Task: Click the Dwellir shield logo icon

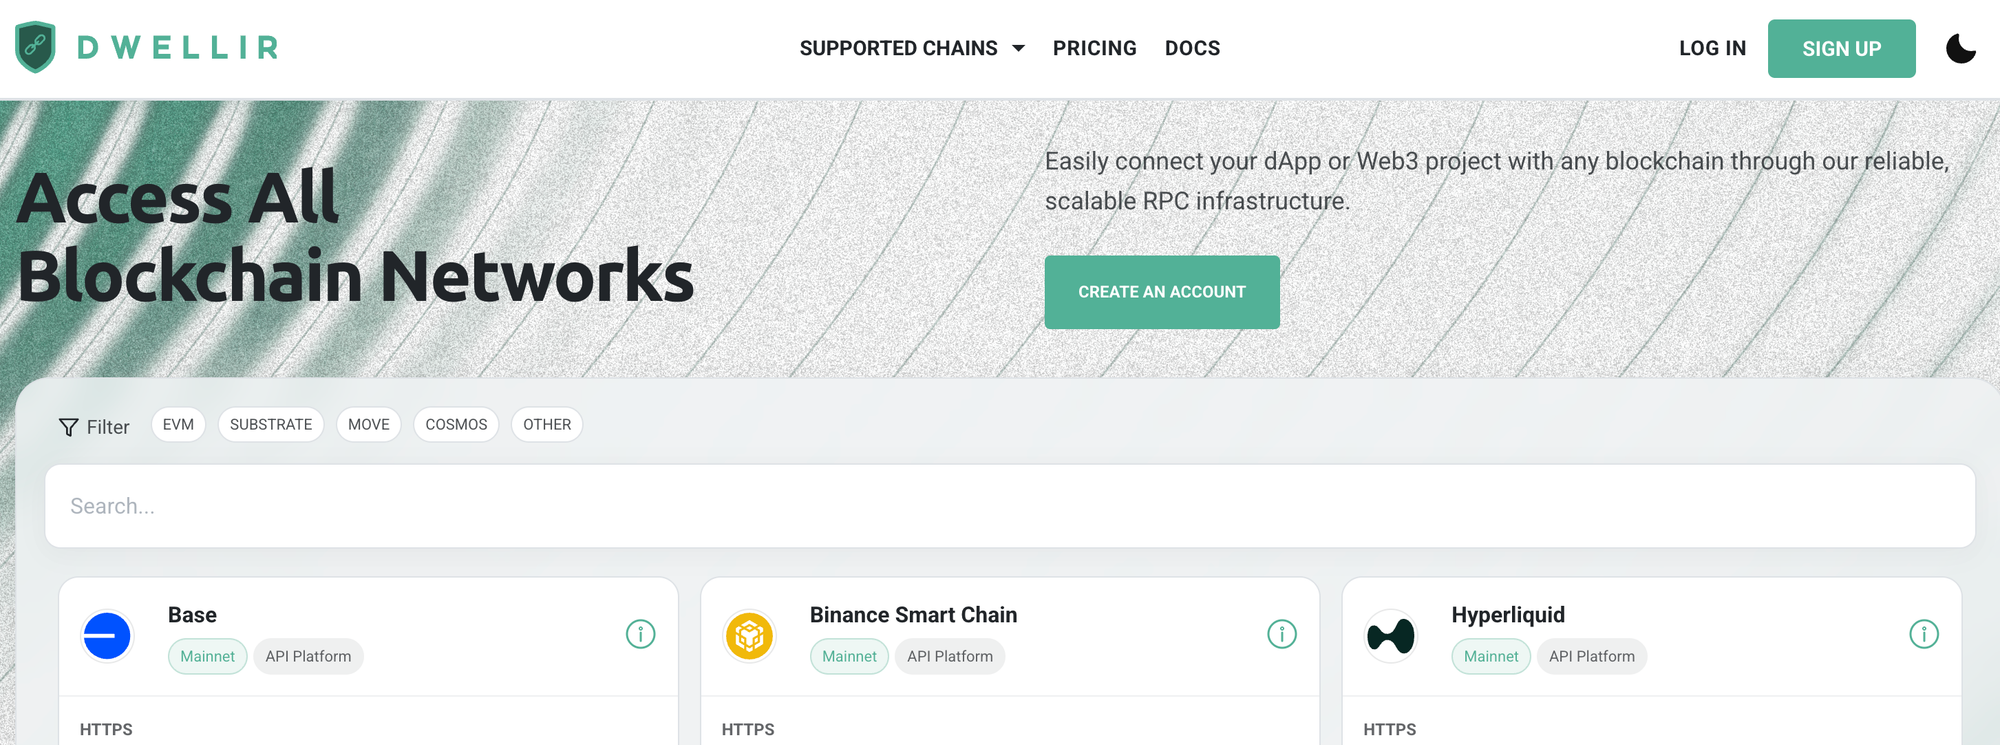Action: [x=36, y=47]
